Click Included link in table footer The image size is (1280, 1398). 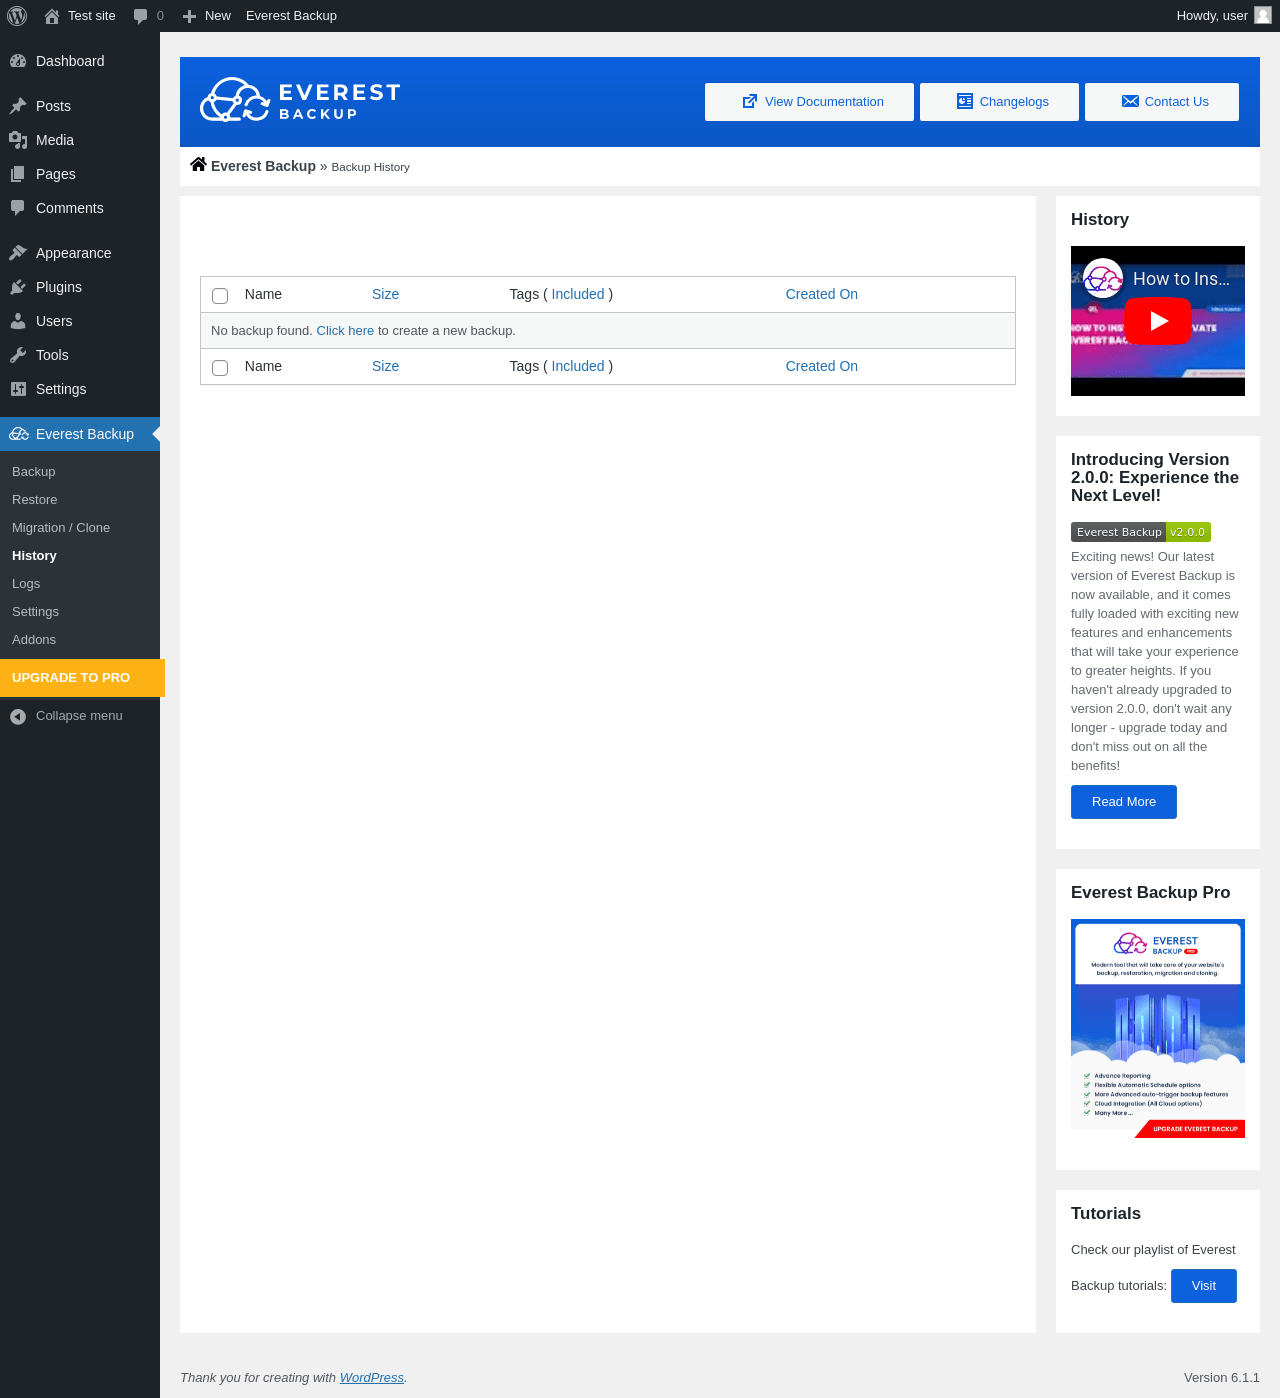[x=578, y=366]
